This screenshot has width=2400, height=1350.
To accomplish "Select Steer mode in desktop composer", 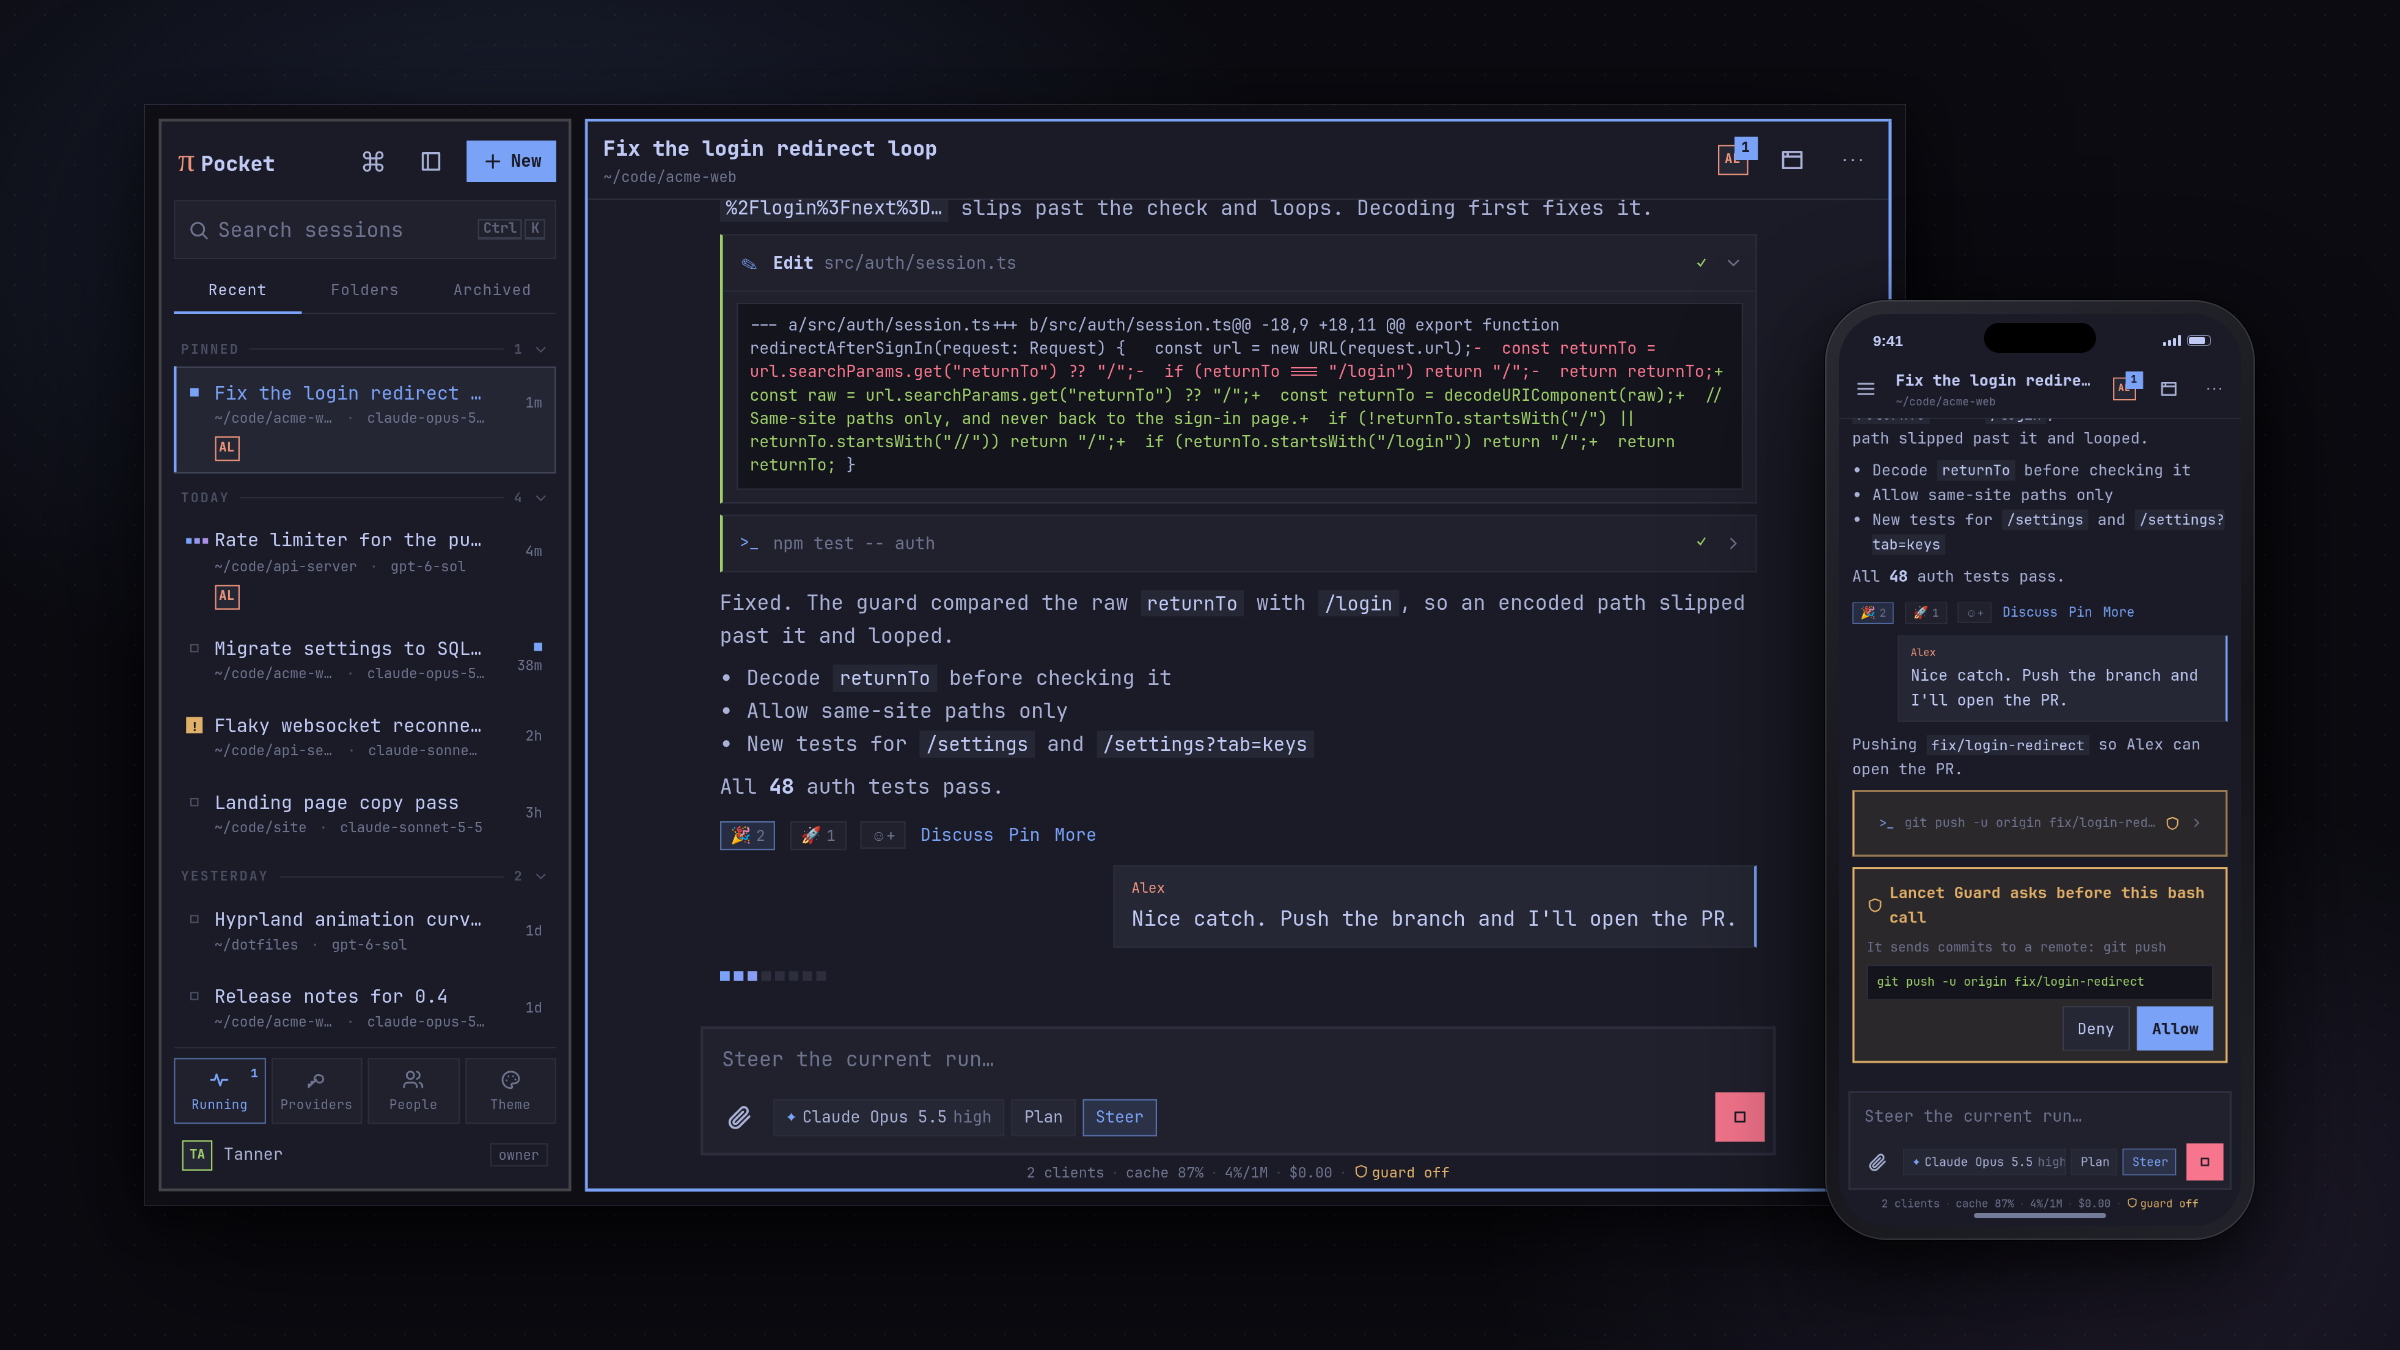I will pyautogui.click(x=1119, y=1117).
